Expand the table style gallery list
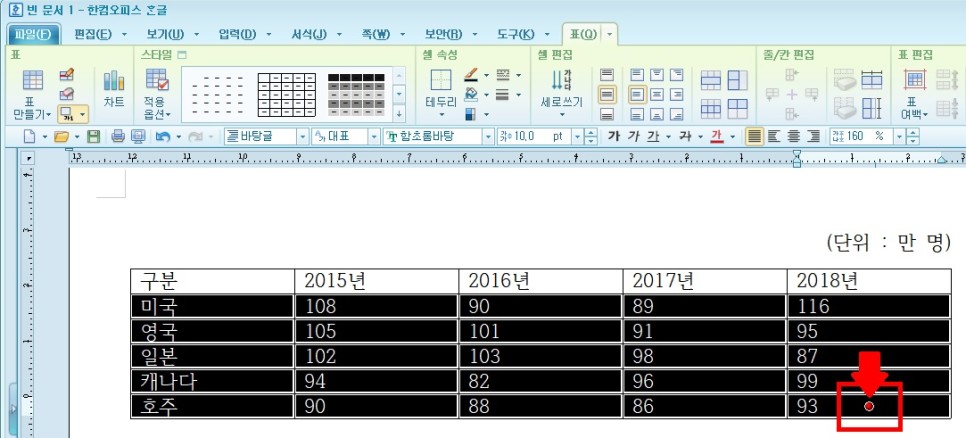This screenshot has height=438, width=966. [x=399, y=114]
